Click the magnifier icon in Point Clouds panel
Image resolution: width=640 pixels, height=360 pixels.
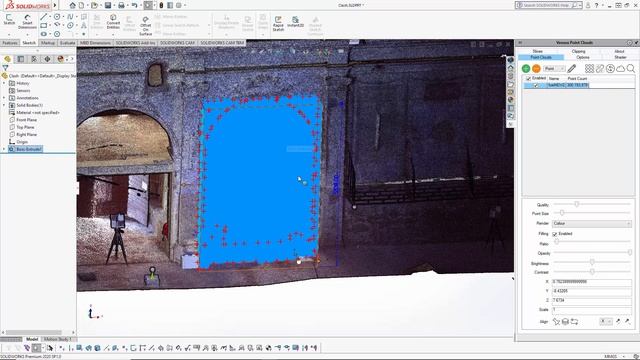tap(631, 69)
